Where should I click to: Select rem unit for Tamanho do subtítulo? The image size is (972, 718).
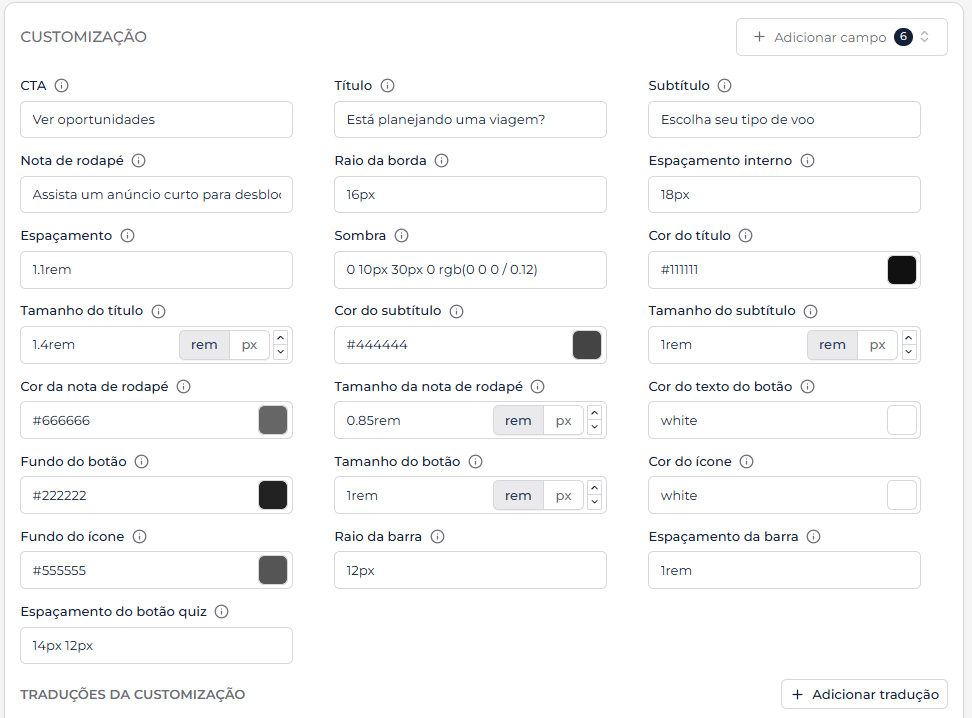click(832, 345)
